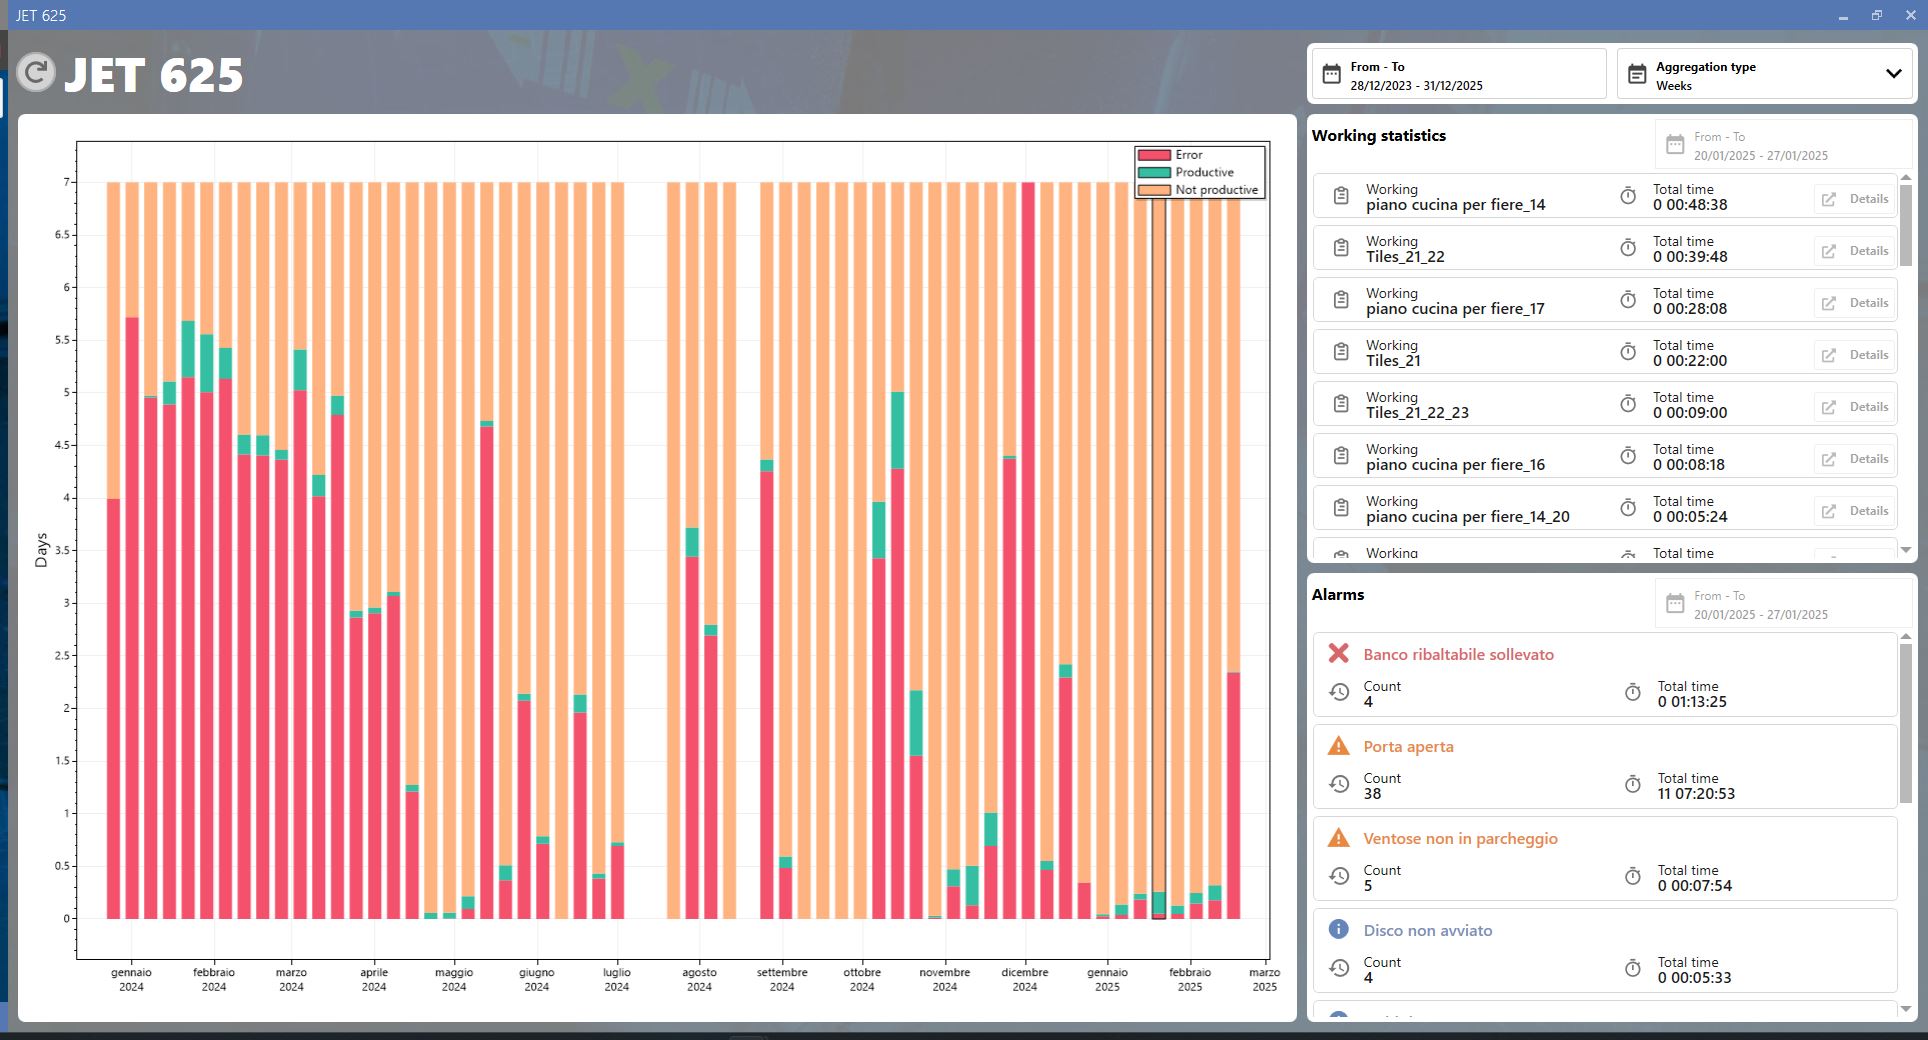The image size is (1928, 1040).
Task: Click the clipboard icon of Tiles_21_22
Action: [x=1341, y=248]
